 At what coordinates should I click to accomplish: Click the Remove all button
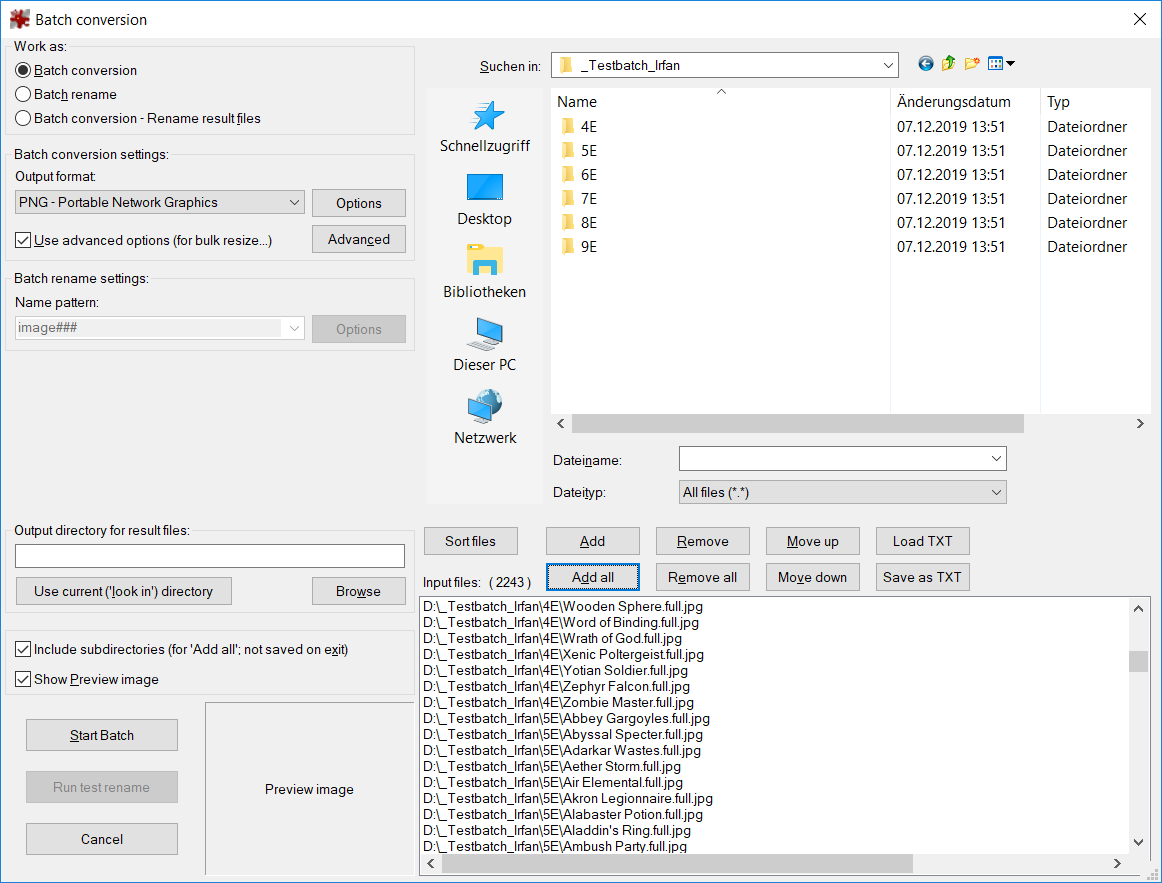point(702,577)
